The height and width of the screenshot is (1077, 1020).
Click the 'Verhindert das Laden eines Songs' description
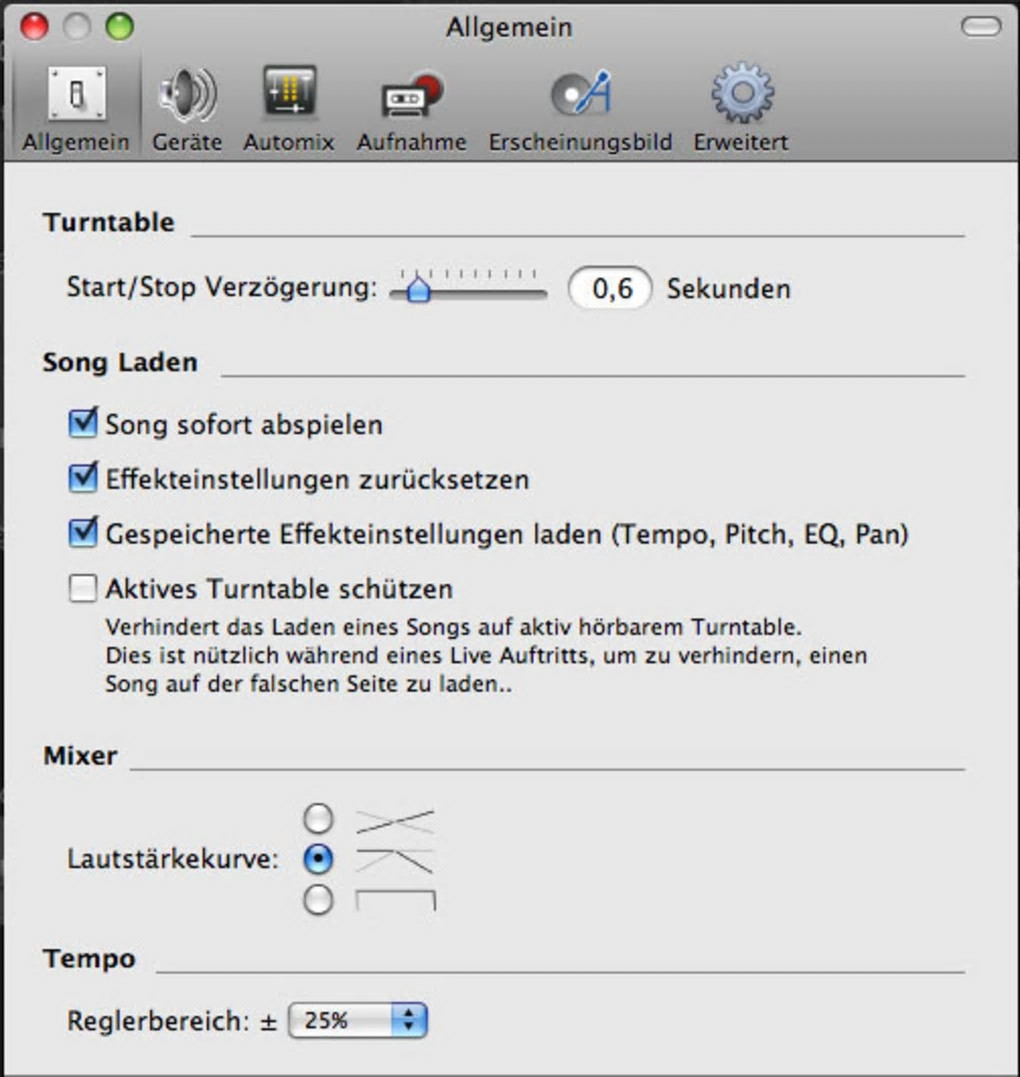pos(486,655)
